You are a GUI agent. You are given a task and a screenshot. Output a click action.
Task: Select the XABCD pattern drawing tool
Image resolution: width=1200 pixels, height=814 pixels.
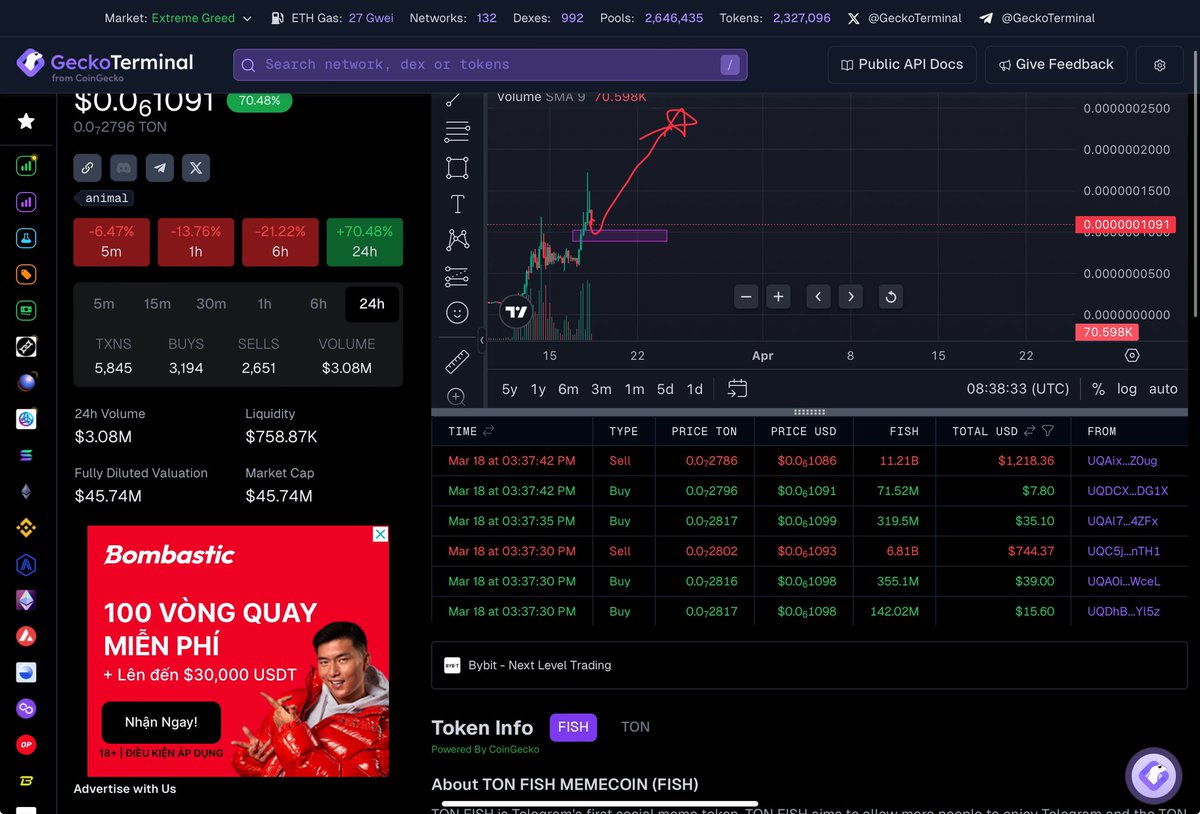coord(457,240)
